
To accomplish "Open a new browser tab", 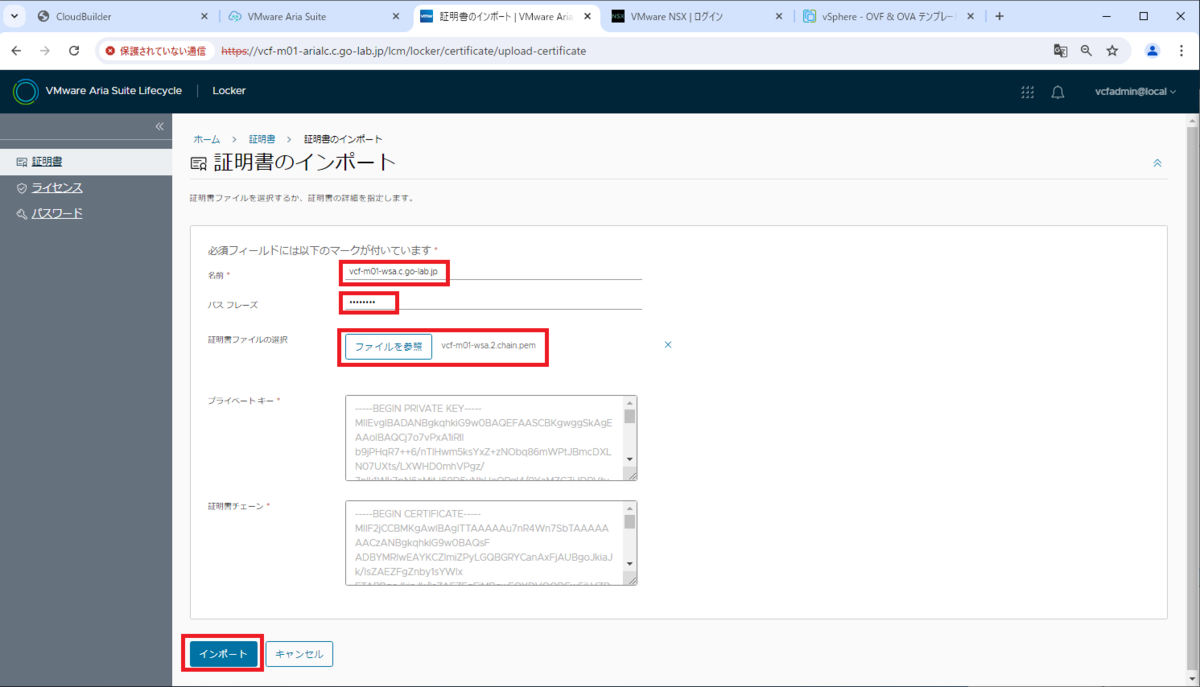I will tap(999, 16).
